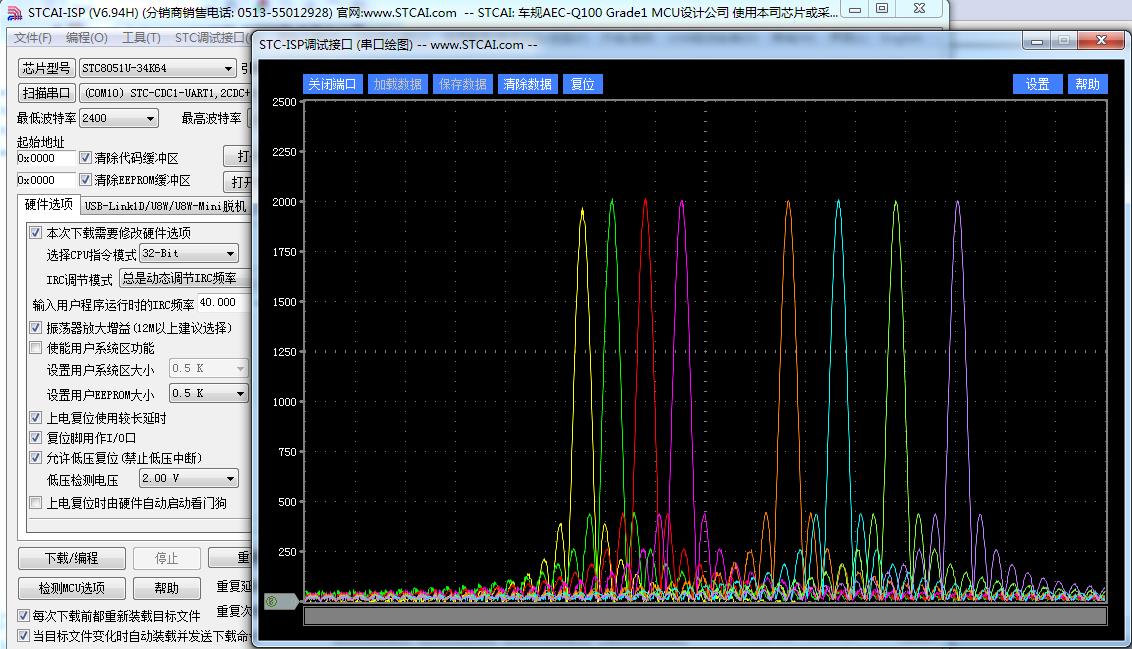
Task: Click the gray horizontal scrollbar below the plot
Action: (704, 616)
